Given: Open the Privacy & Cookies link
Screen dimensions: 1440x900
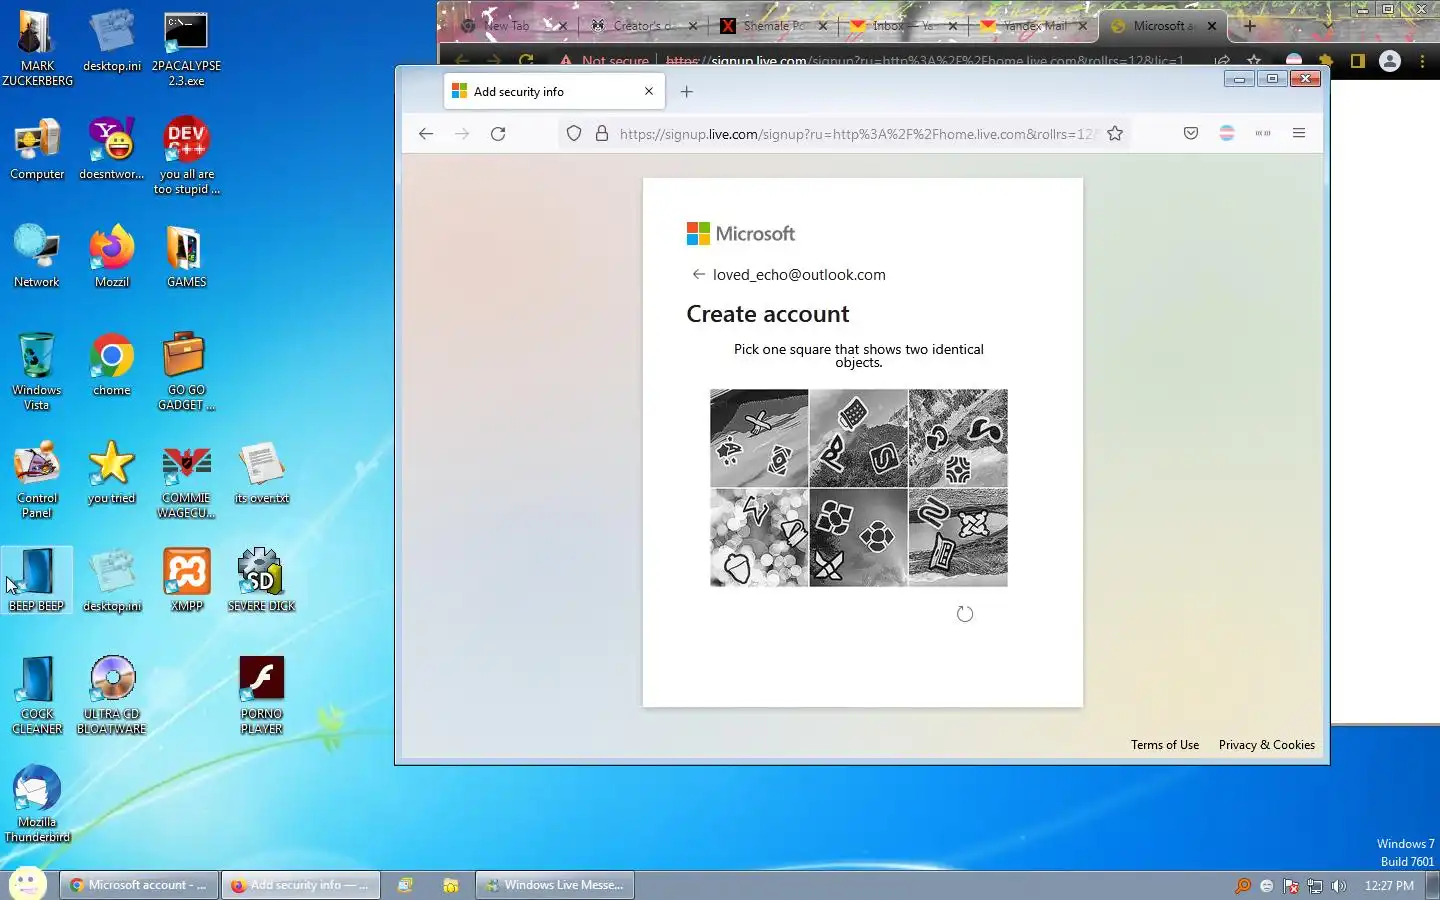Looking at the screenshot, I should (1267, 745).
